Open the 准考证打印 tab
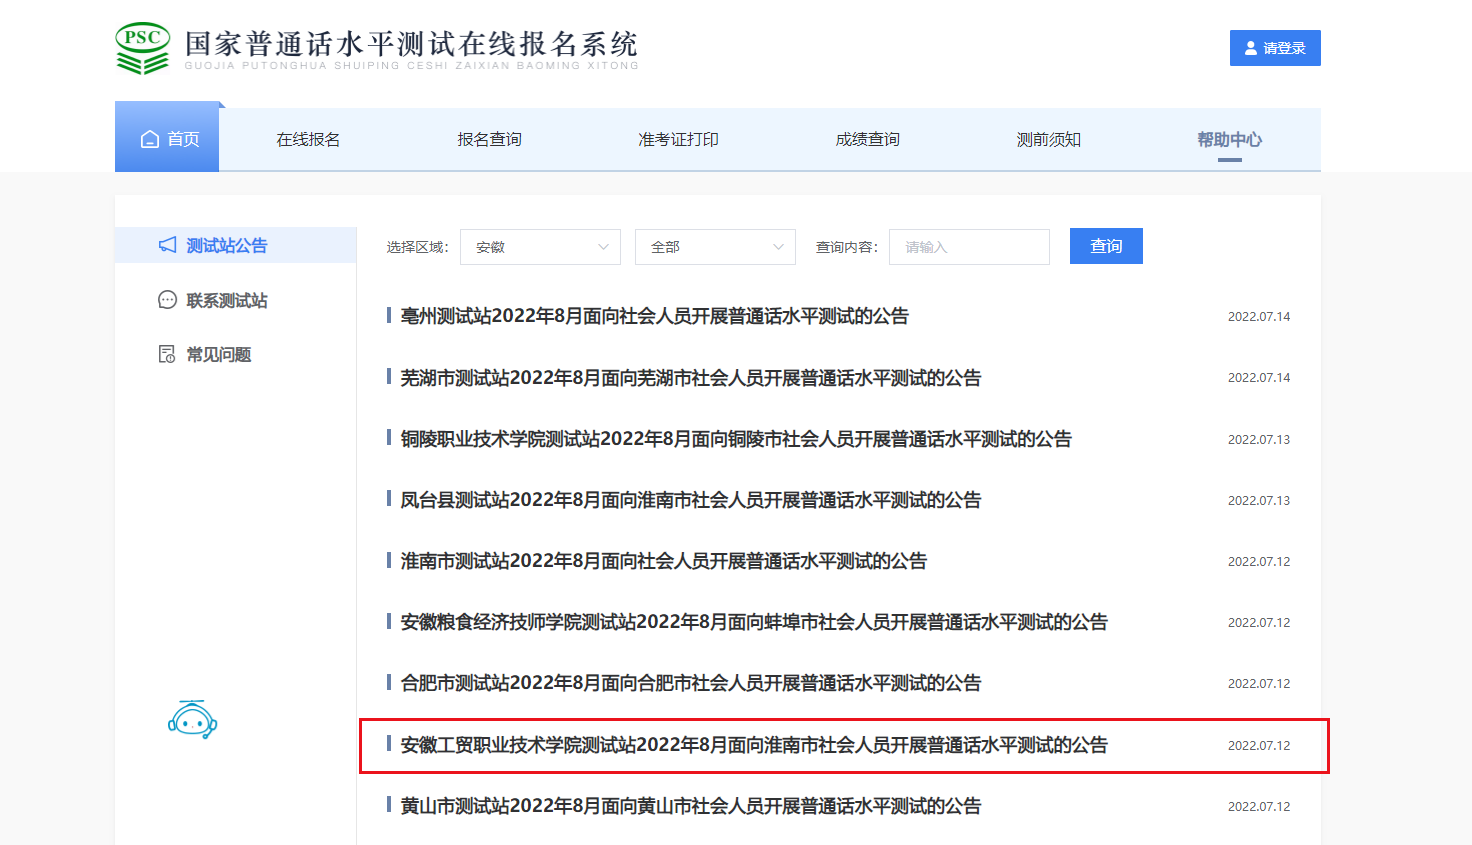 (678, 139)
